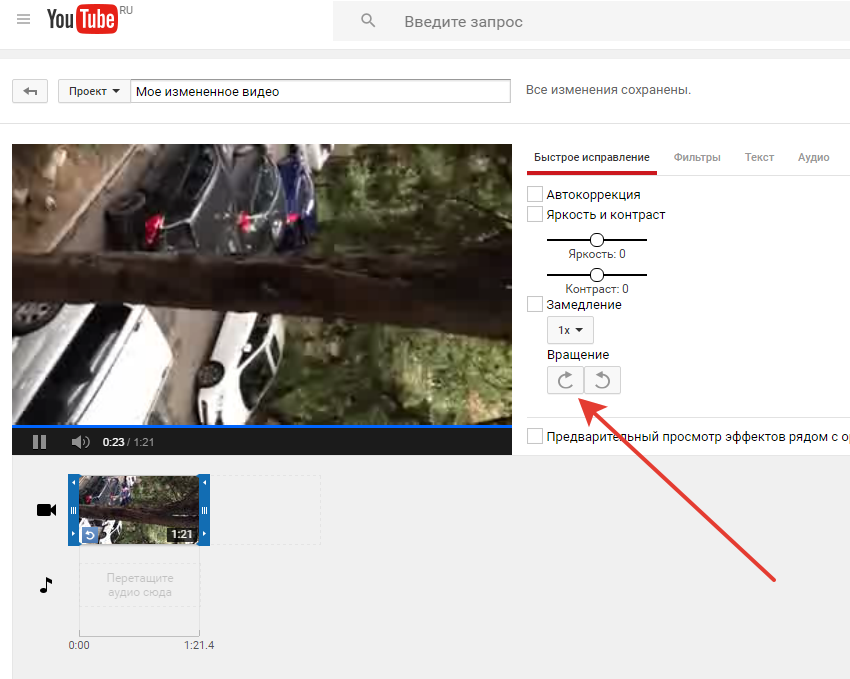The image size is (850, 679).
Task: Toggle the Яркость и контраст checkbox
Action: click(535, 214)
